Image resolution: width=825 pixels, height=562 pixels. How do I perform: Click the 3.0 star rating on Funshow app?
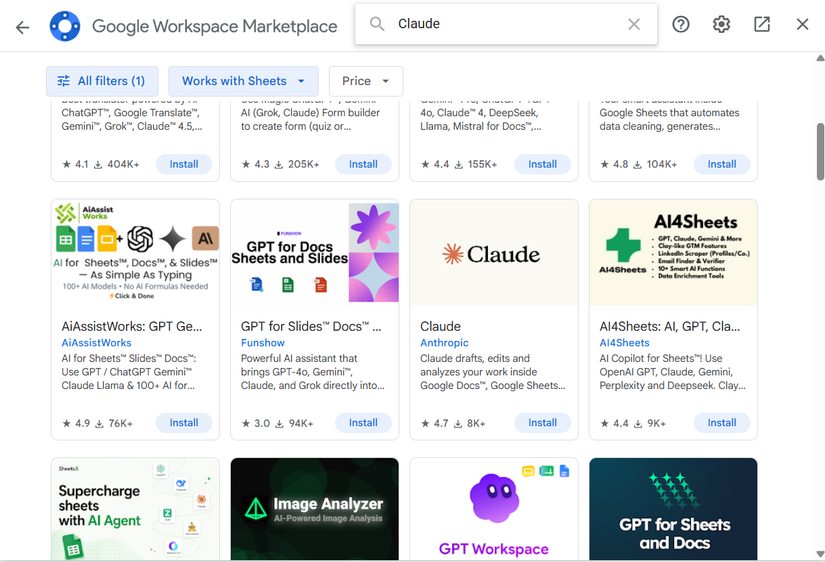[256, 423]
